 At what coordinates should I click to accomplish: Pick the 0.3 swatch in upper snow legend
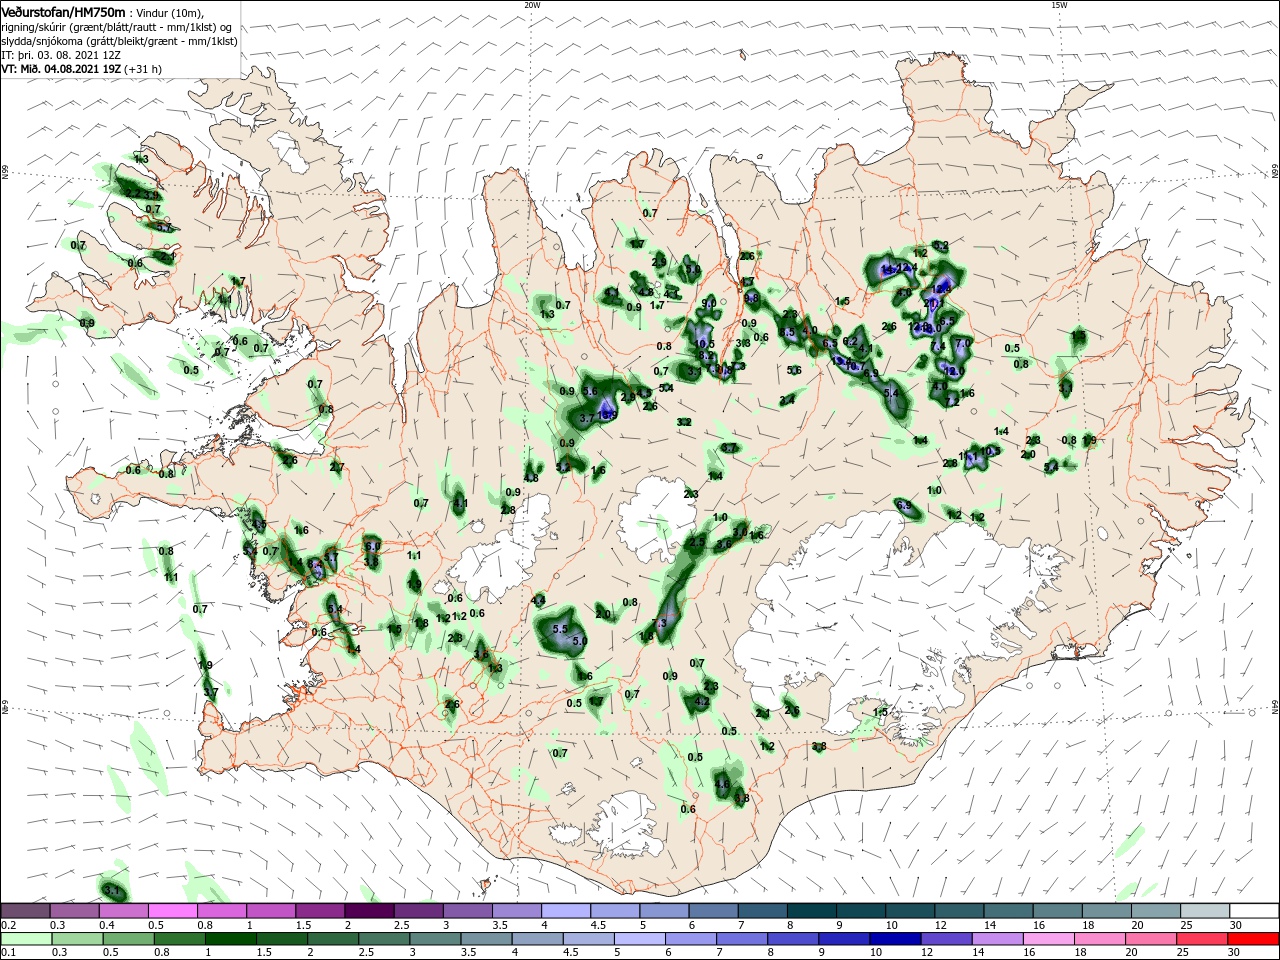pos(74,911)
